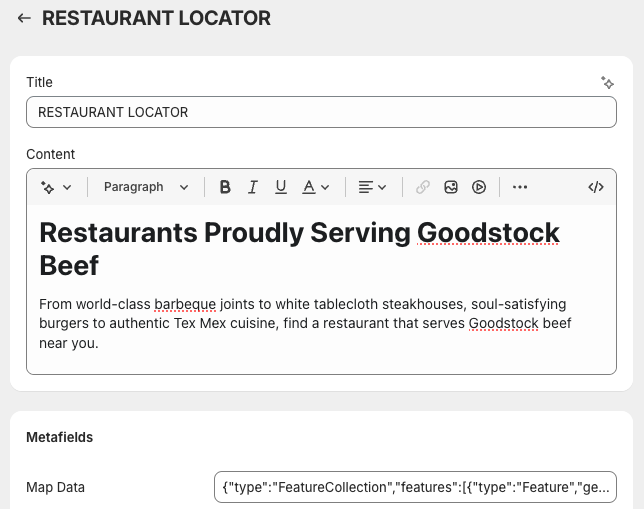Click the AI sparkle icon above Title field
Viewport: 644px width, 509px height.
[x=607, y=83]
